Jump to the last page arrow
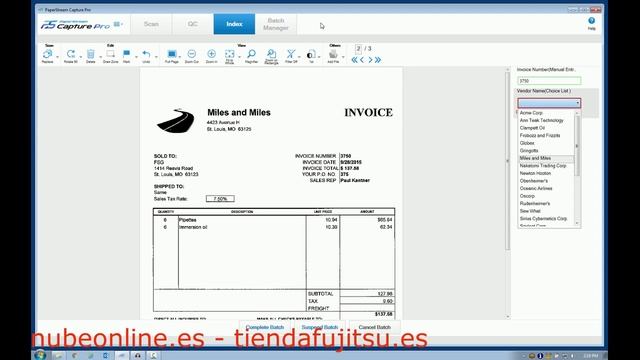The width and height of the screenshot is (640, 360). click(378, 60)
